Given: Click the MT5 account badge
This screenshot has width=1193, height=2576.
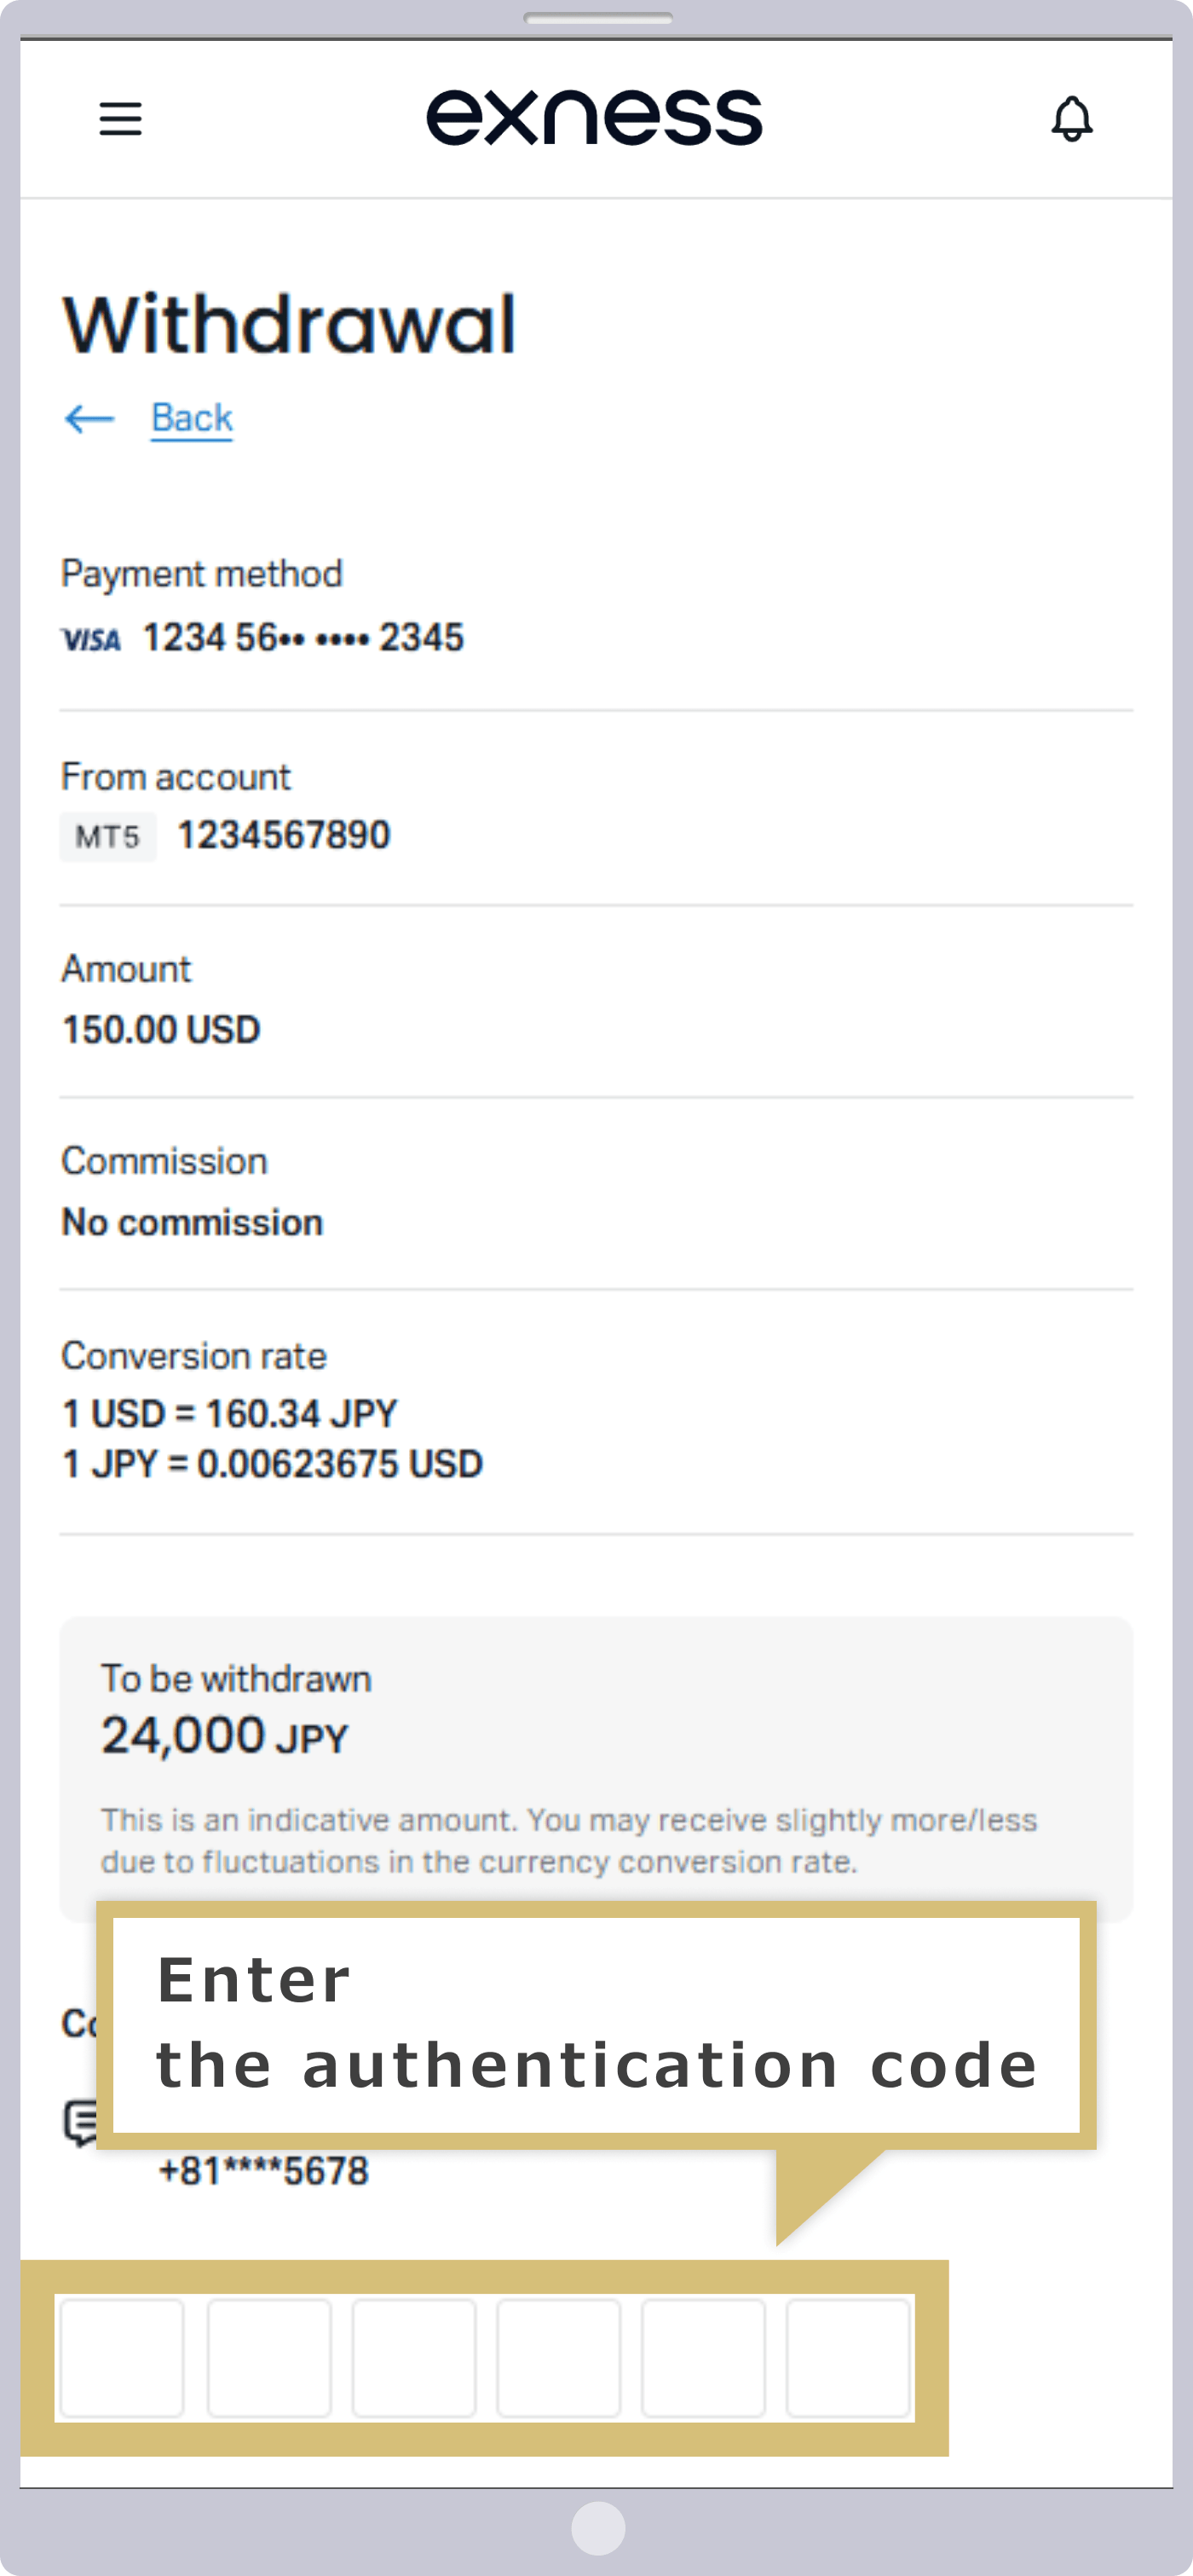Looking at the screenshot, I should point(108,836).
